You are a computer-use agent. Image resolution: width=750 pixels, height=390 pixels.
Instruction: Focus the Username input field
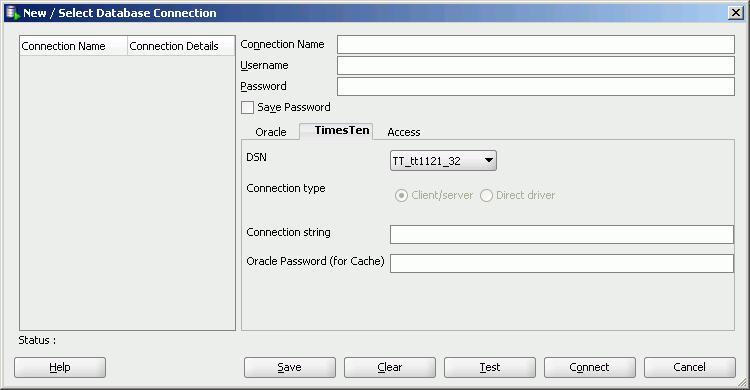pyautogui.click(x=536, y=66)
